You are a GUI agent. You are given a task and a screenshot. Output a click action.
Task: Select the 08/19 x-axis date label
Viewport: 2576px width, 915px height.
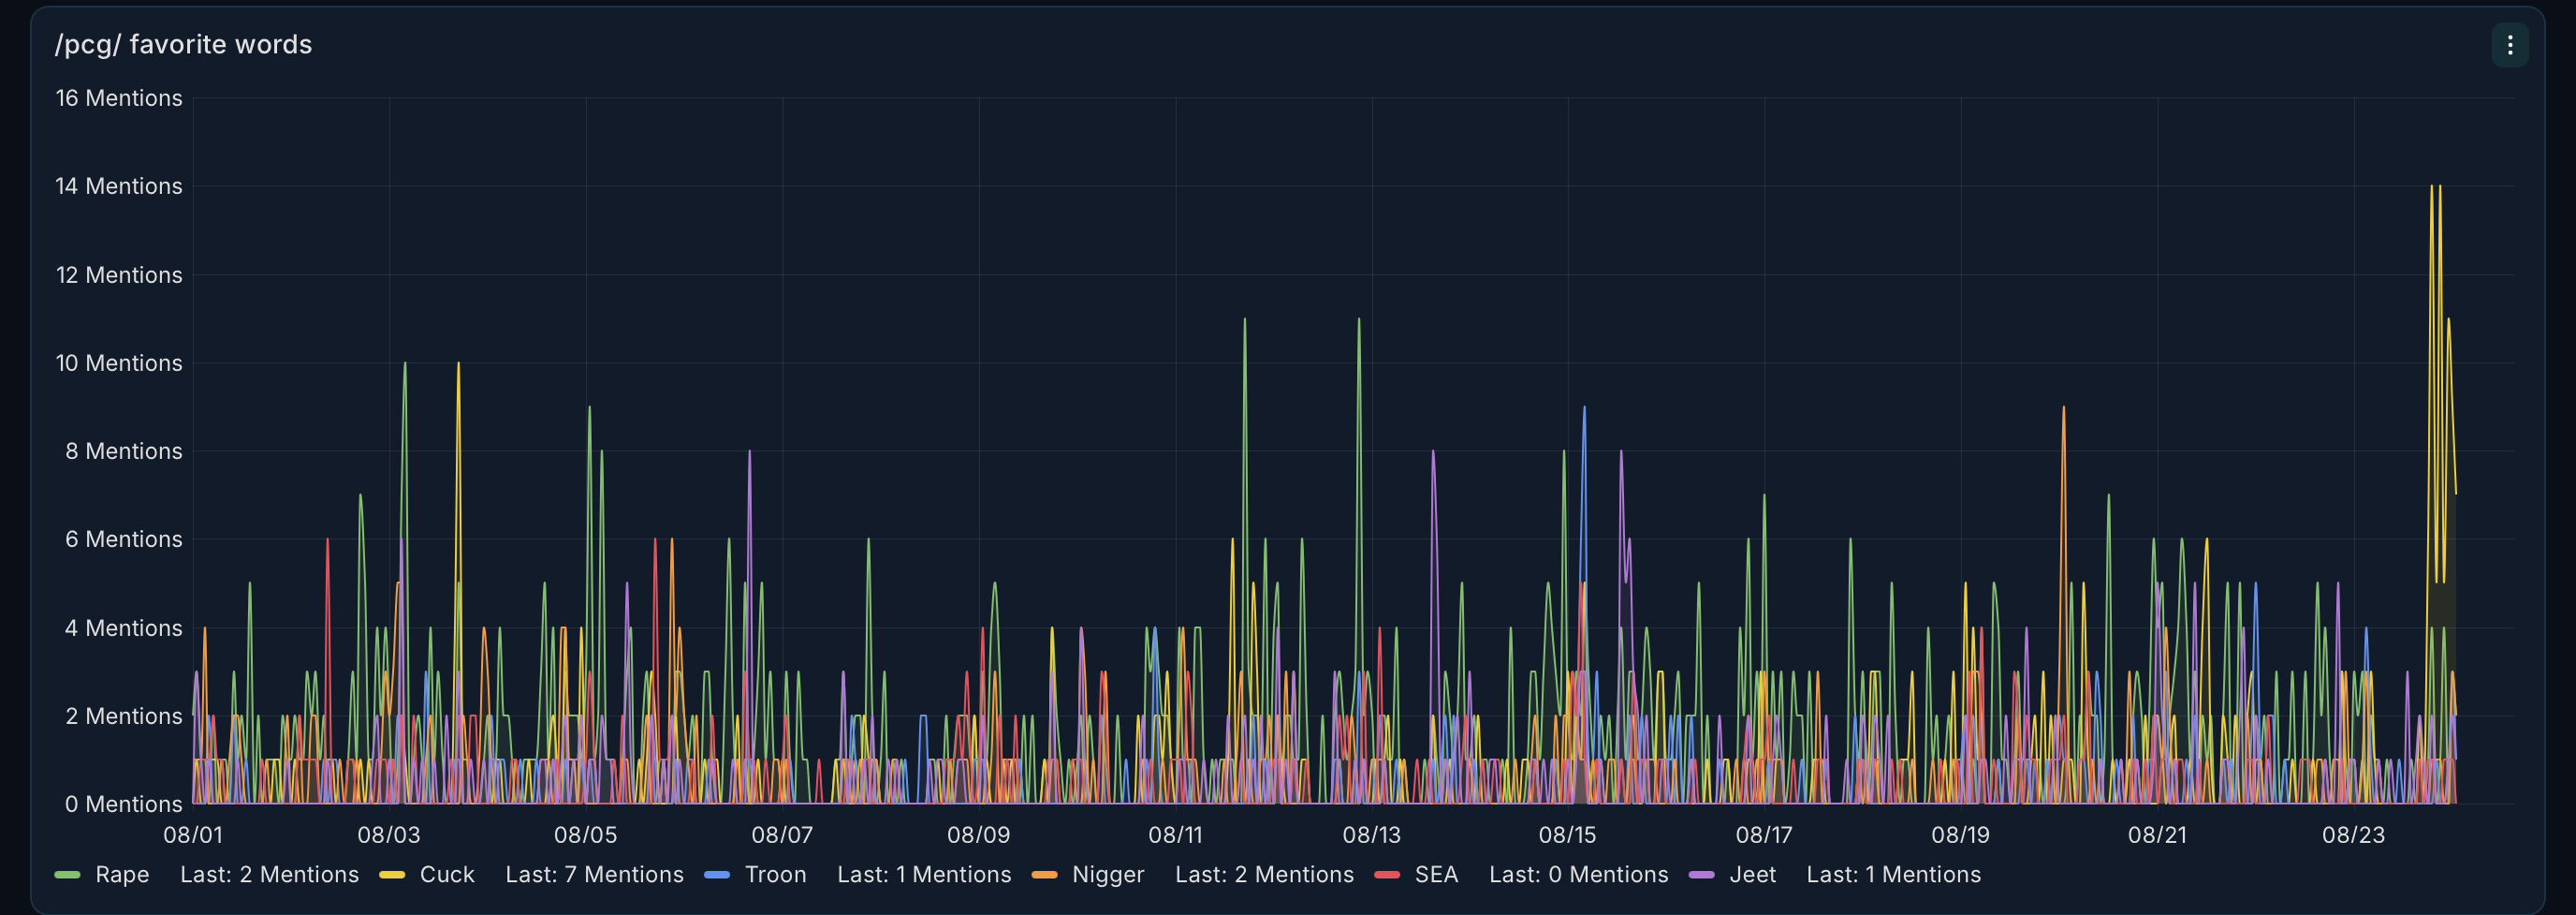[1961, 835]
